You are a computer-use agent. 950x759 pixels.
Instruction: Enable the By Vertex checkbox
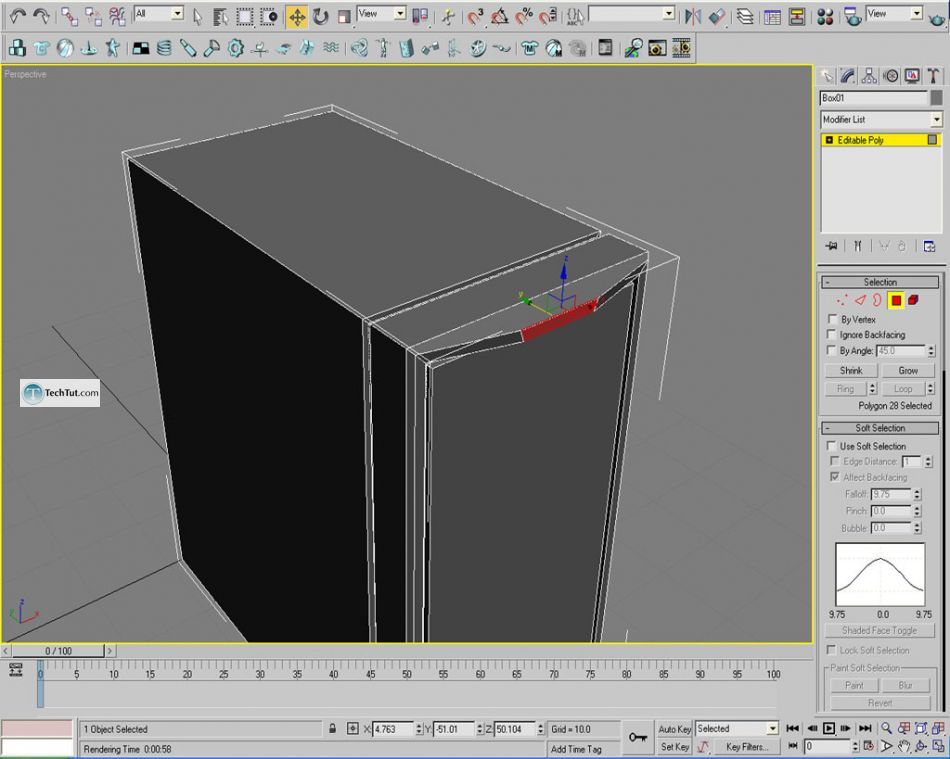[832, 319]
